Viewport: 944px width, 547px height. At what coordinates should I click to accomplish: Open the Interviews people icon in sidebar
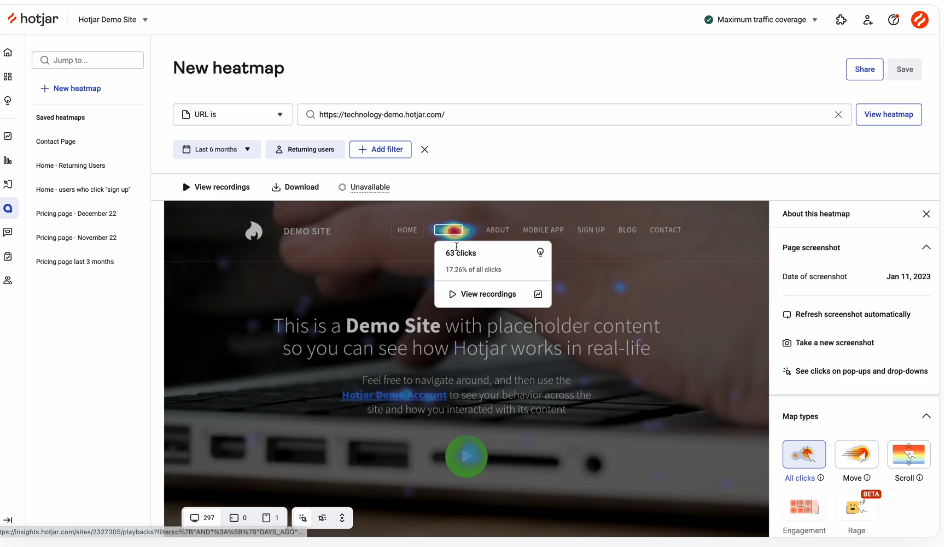(x=8, y=280)
